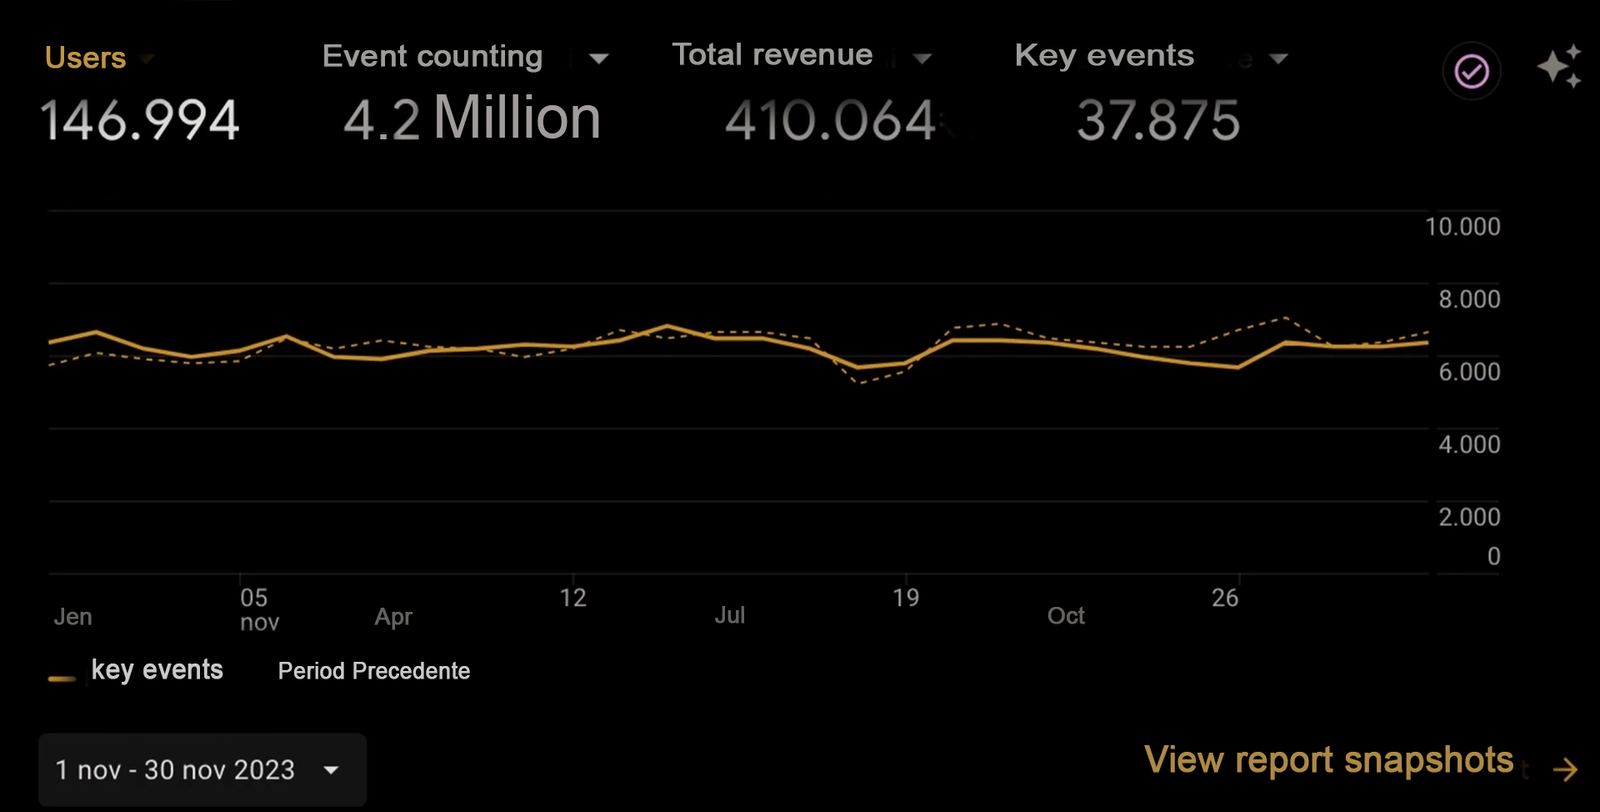Switch to the Key events tab
1600x812 pixels.
(x=1104, y=56)
